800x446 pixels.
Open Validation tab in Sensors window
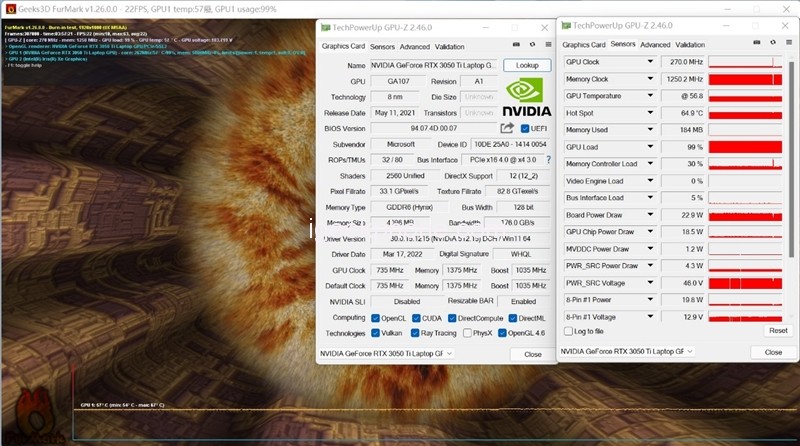point(690,45)
